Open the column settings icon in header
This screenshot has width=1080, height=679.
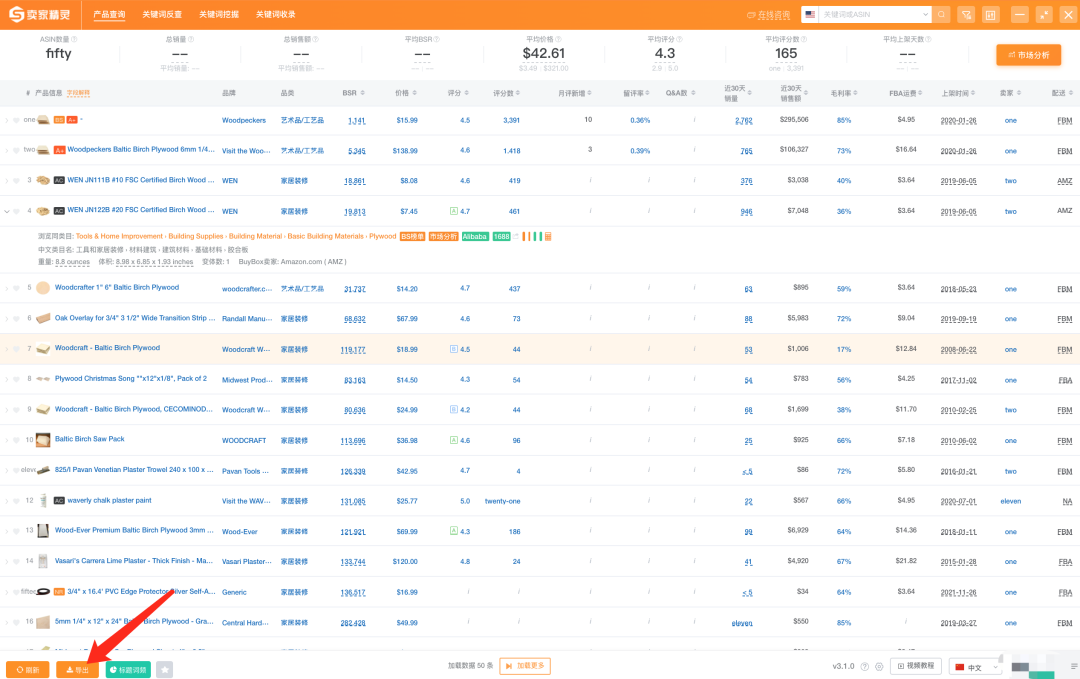tap(990, 15)
